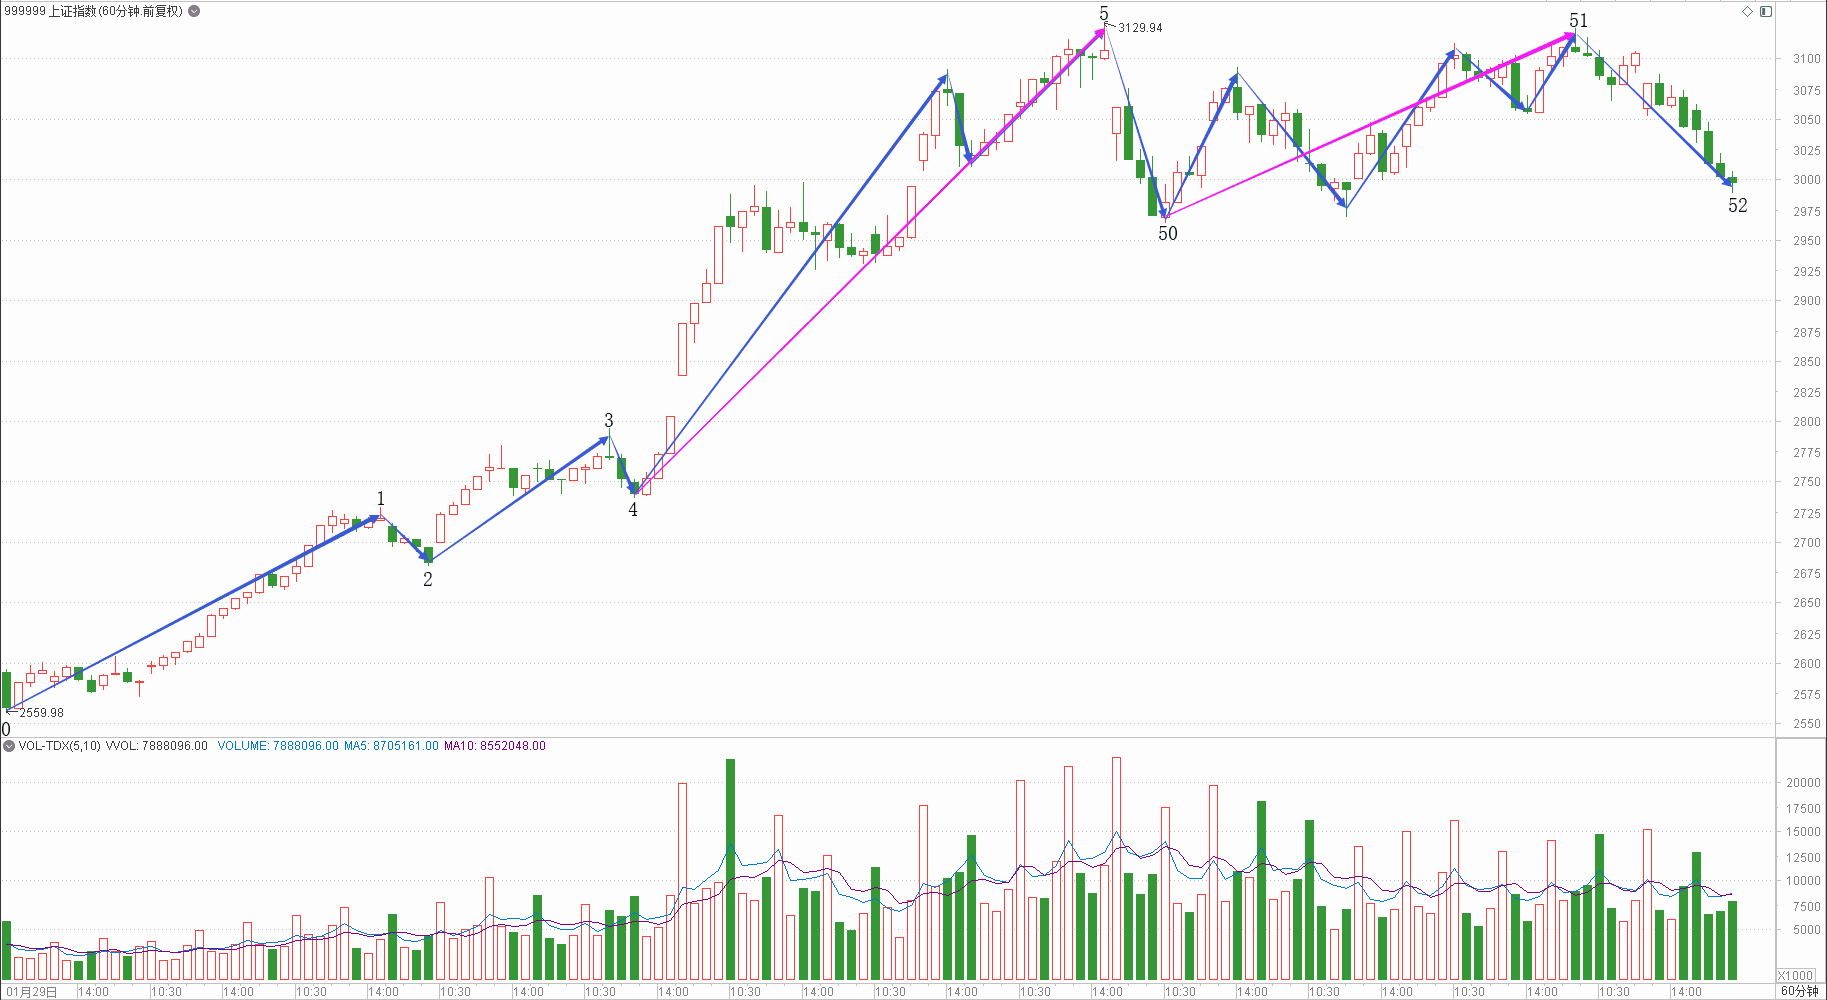This screenshot has height=1000, width=1827.
Task: Click the 999999 上证指数 chart title text
Action: pyautogui.click(x=94, y=11)
